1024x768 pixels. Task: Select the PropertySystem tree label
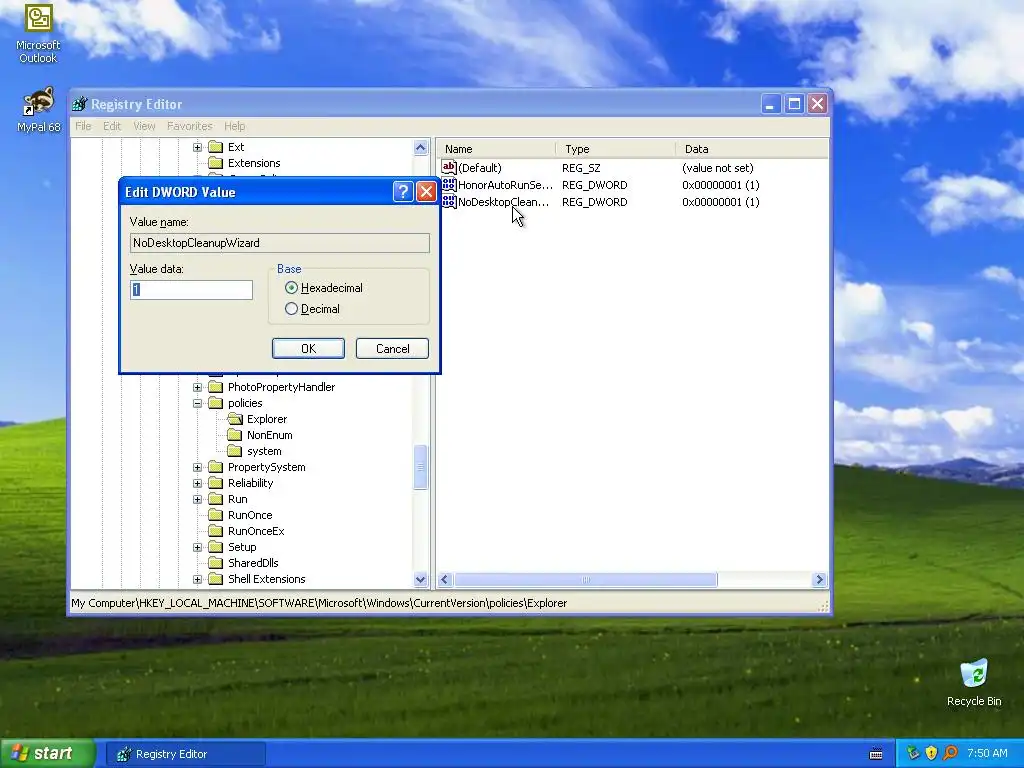tap(266, 467)
